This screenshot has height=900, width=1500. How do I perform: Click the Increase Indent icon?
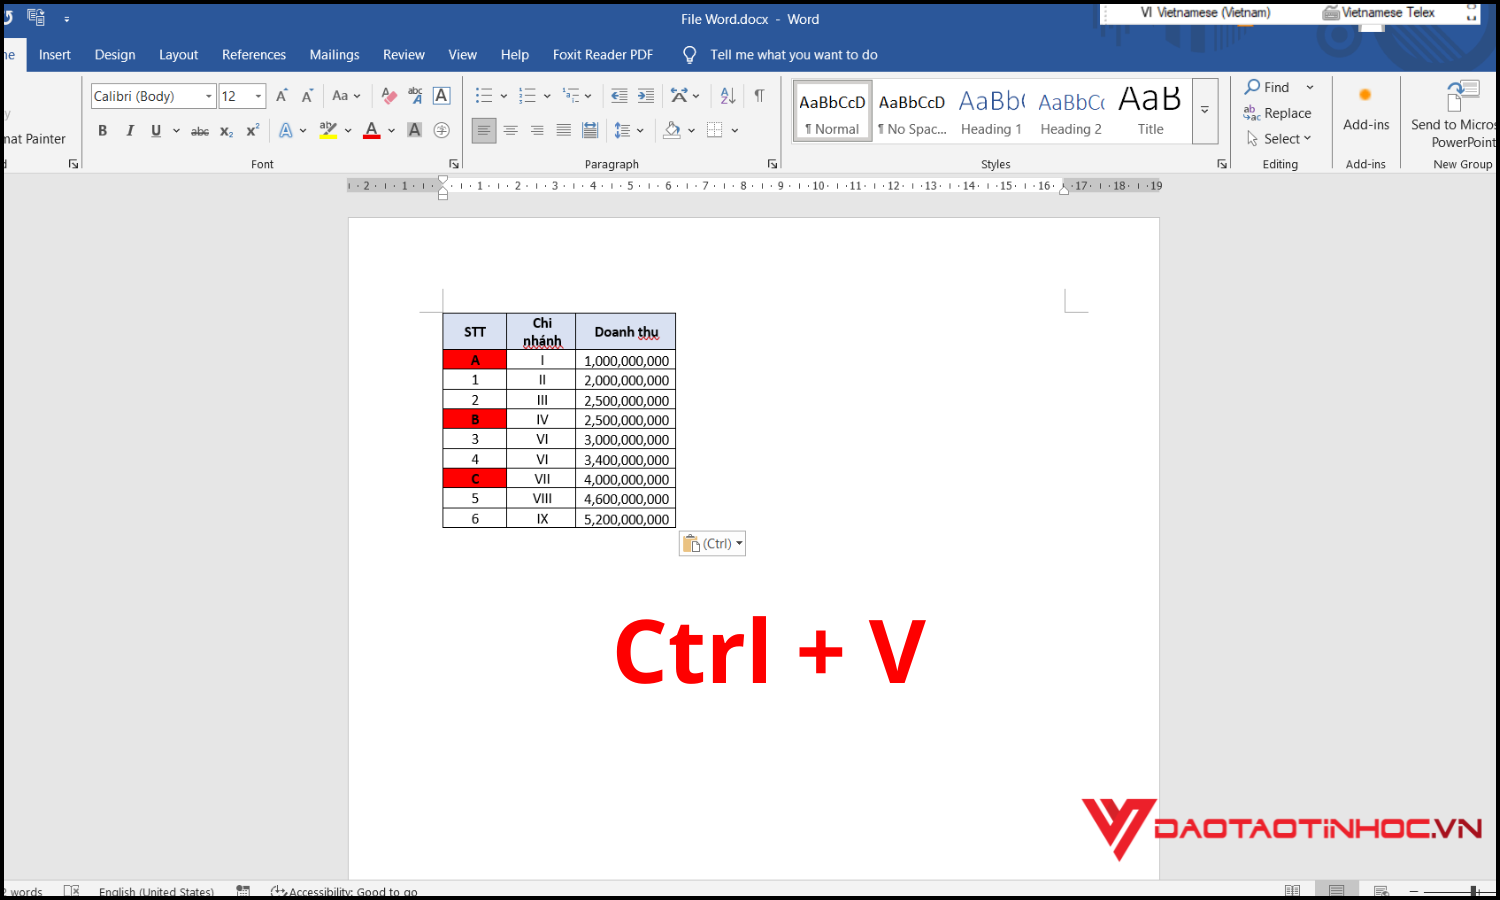coord(646,96)
